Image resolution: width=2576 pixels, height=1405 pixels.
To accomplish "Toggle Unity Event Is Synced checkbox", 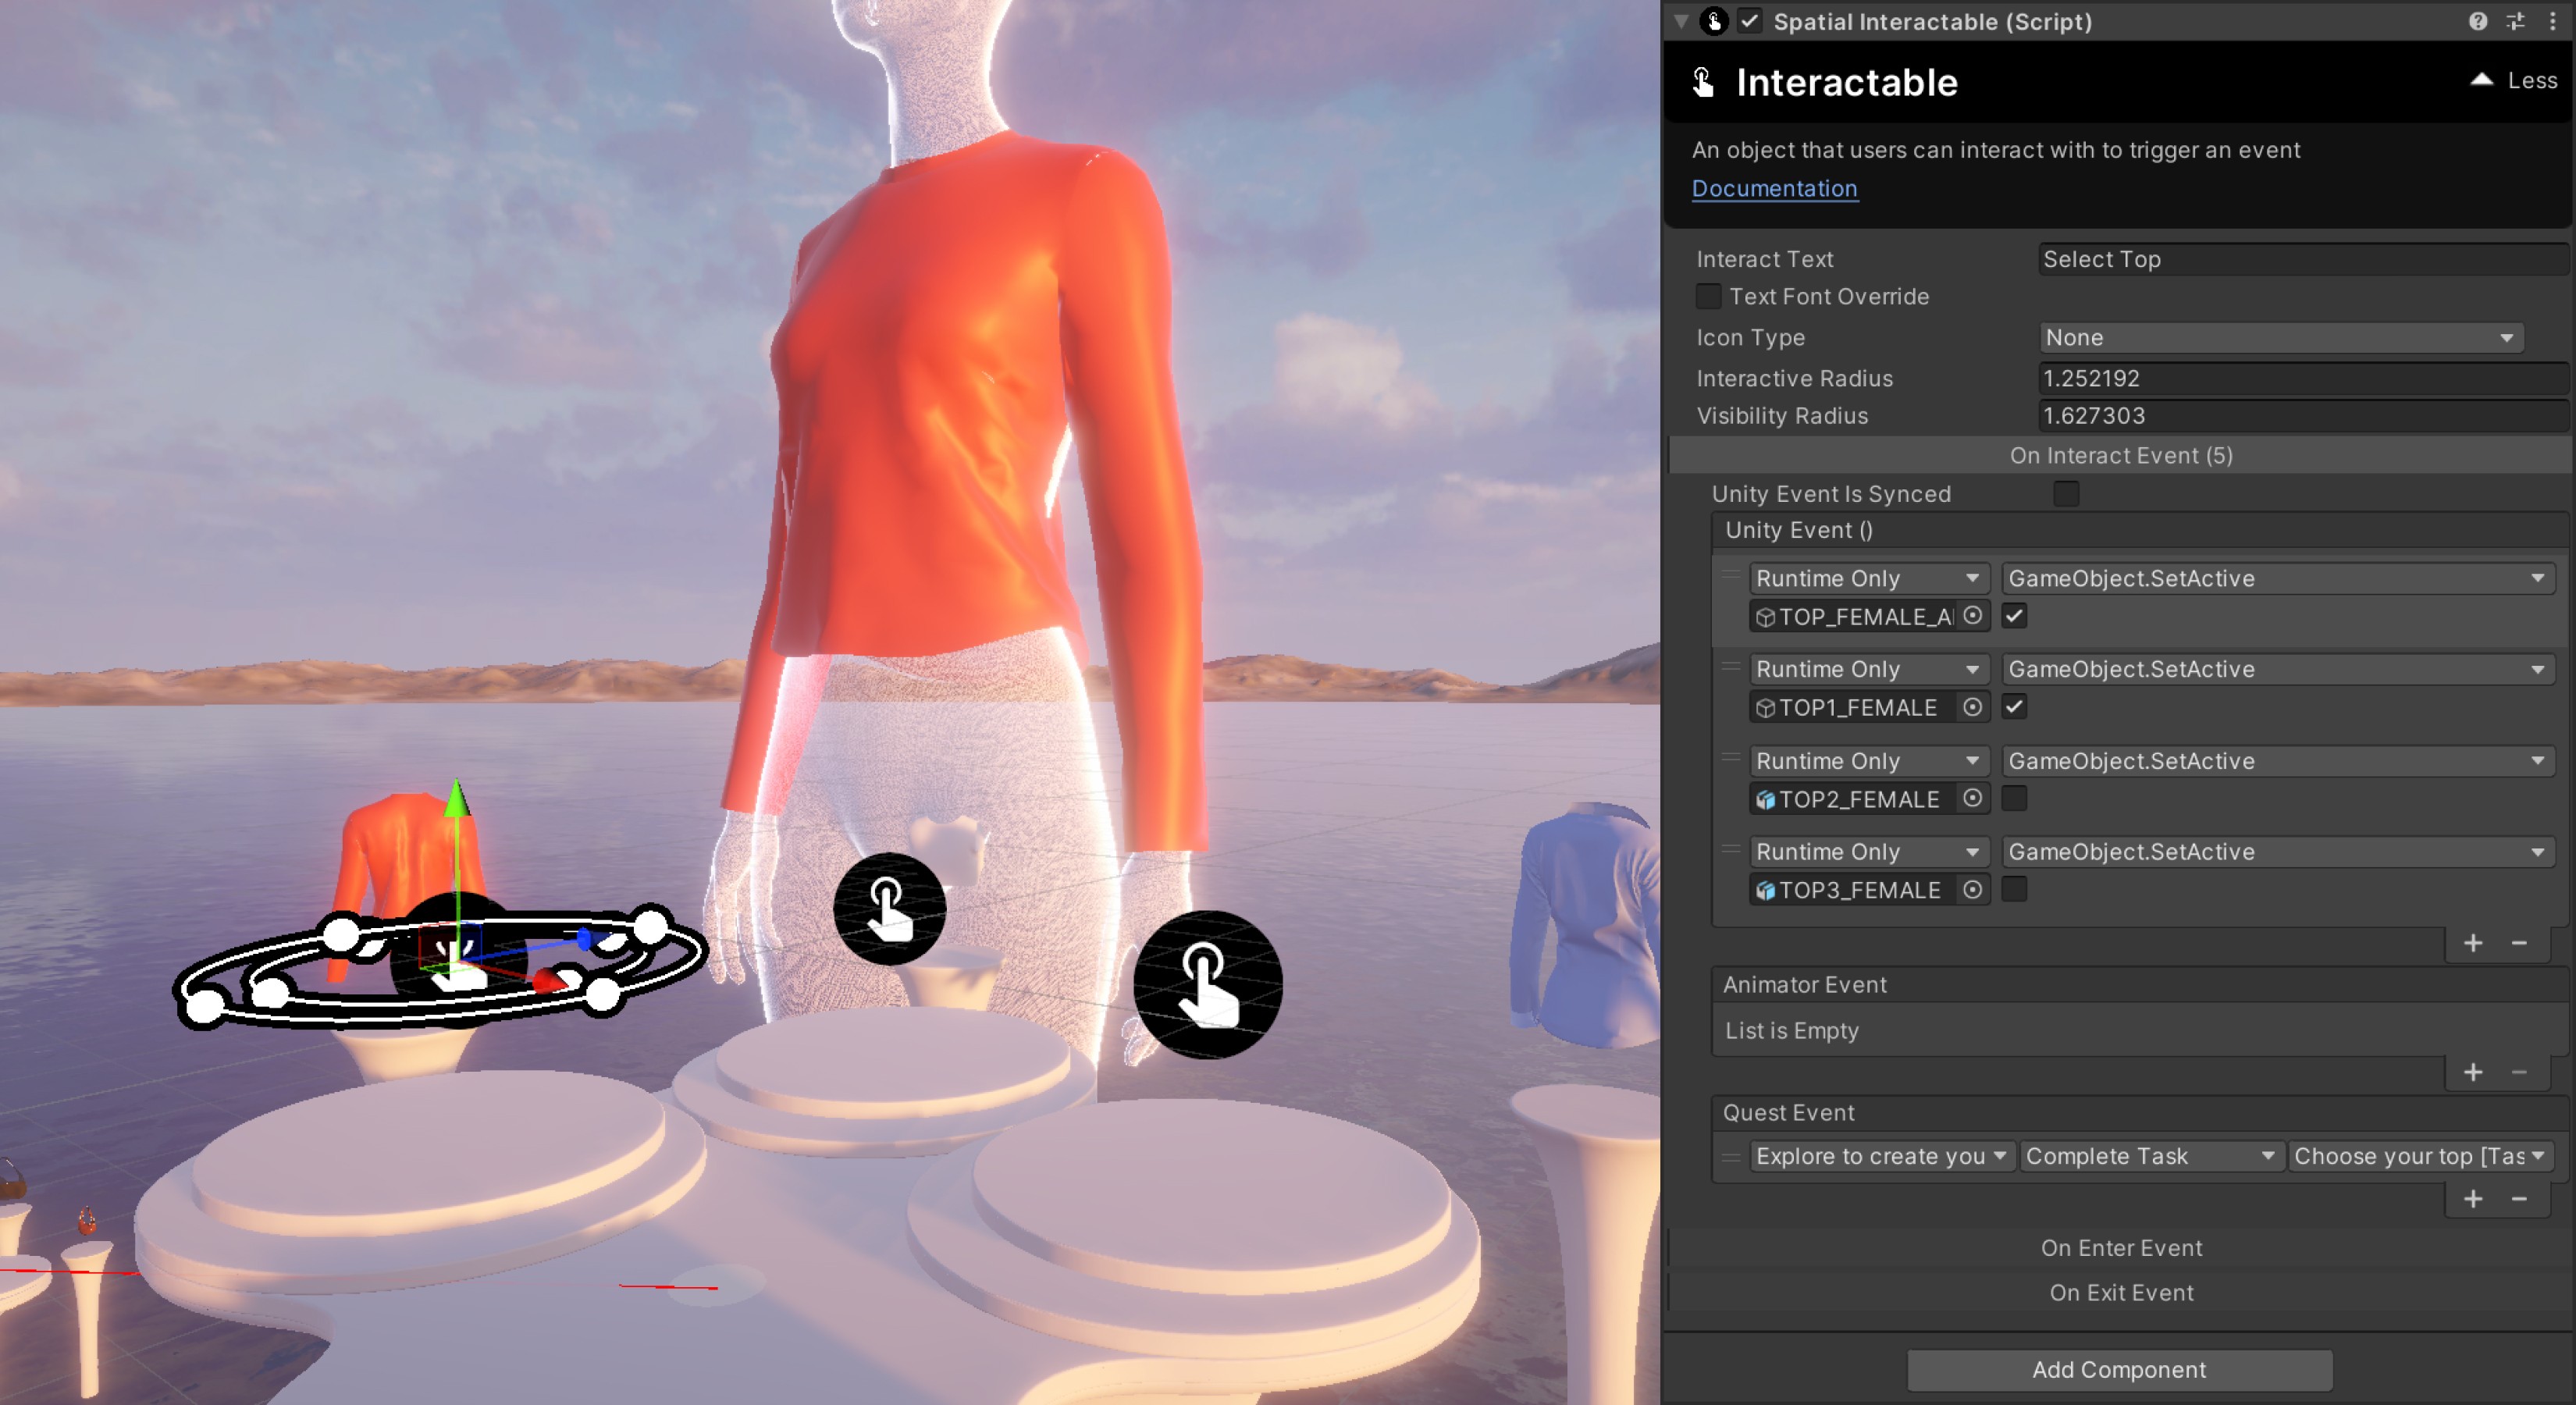I will [x=2066, y=494].
